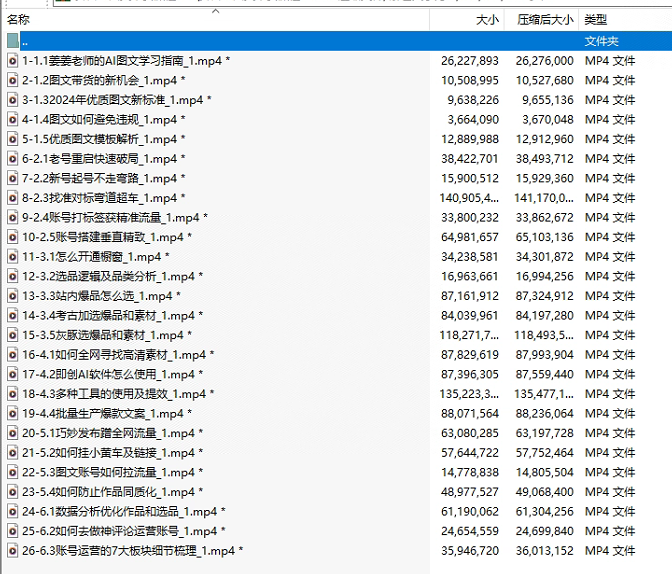Image resolution: width=672 pixels, height=574 pixels.
Task: Sort the list by the 名称 column header
Action: [18, 20]
